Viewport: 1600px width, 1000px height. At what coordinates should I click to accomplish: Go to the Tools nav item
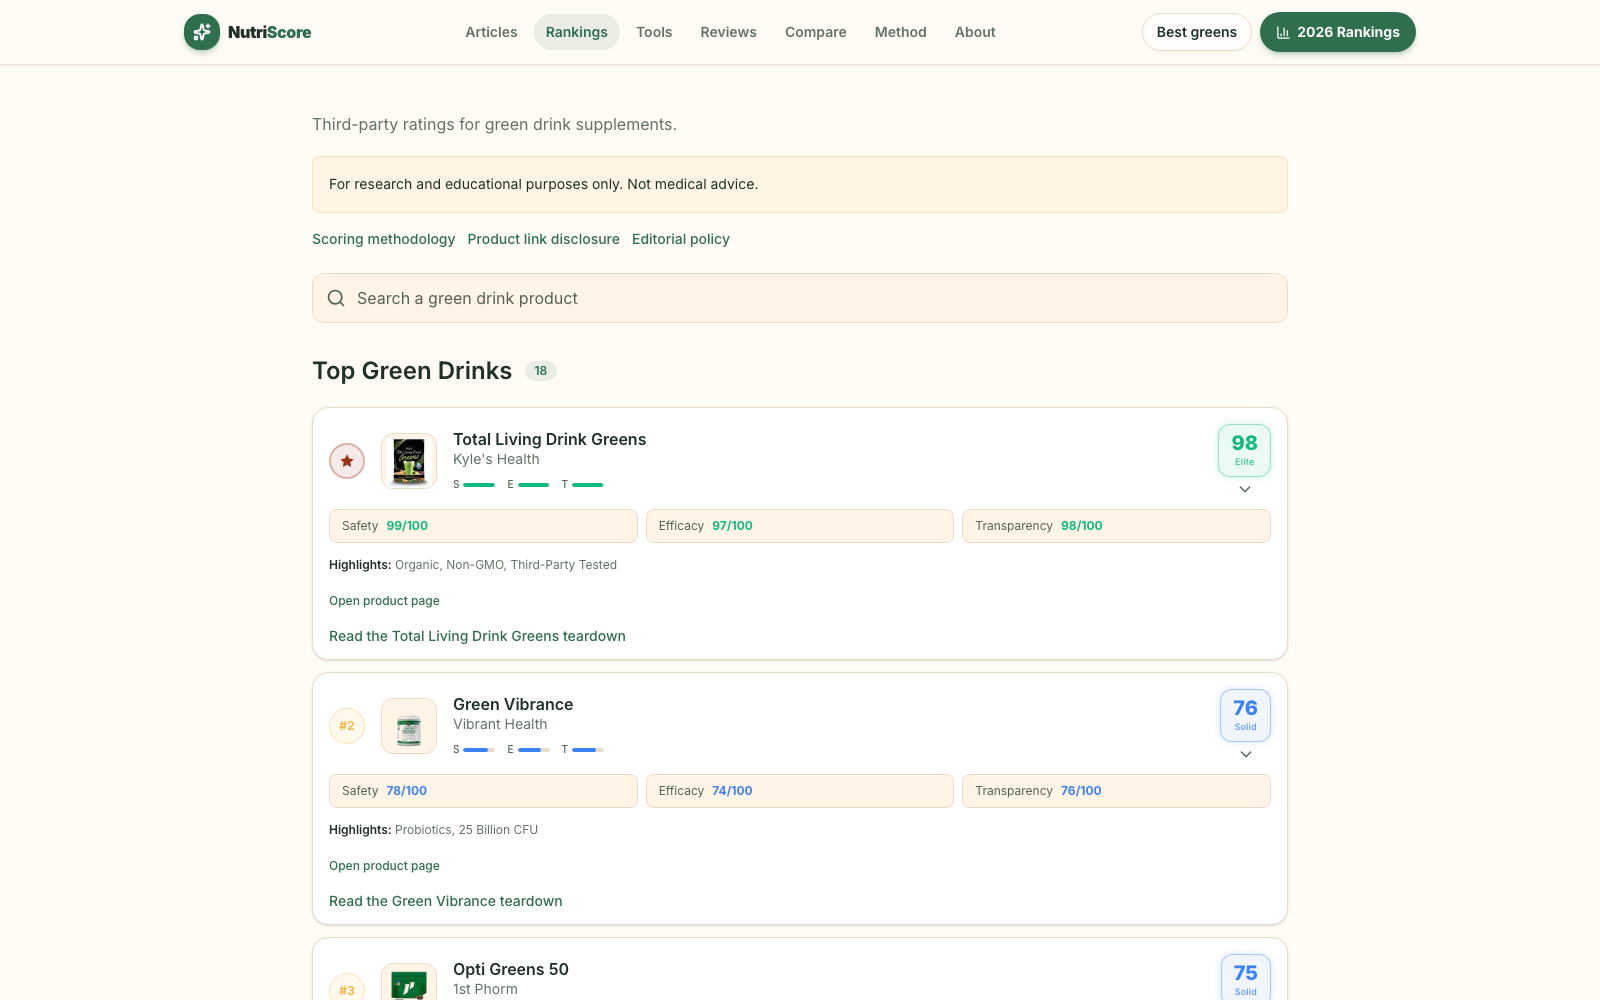[x=654, y=32]
